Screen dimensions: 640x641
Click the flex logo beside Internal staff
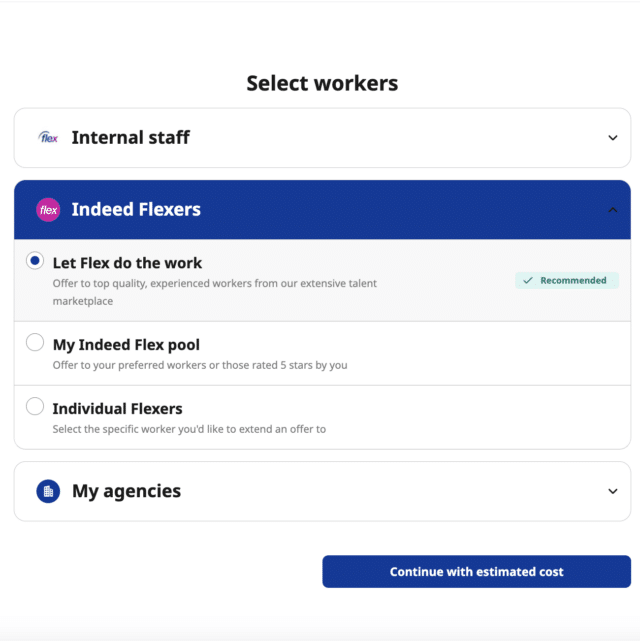pyautogui.click(x=48, y=137)
